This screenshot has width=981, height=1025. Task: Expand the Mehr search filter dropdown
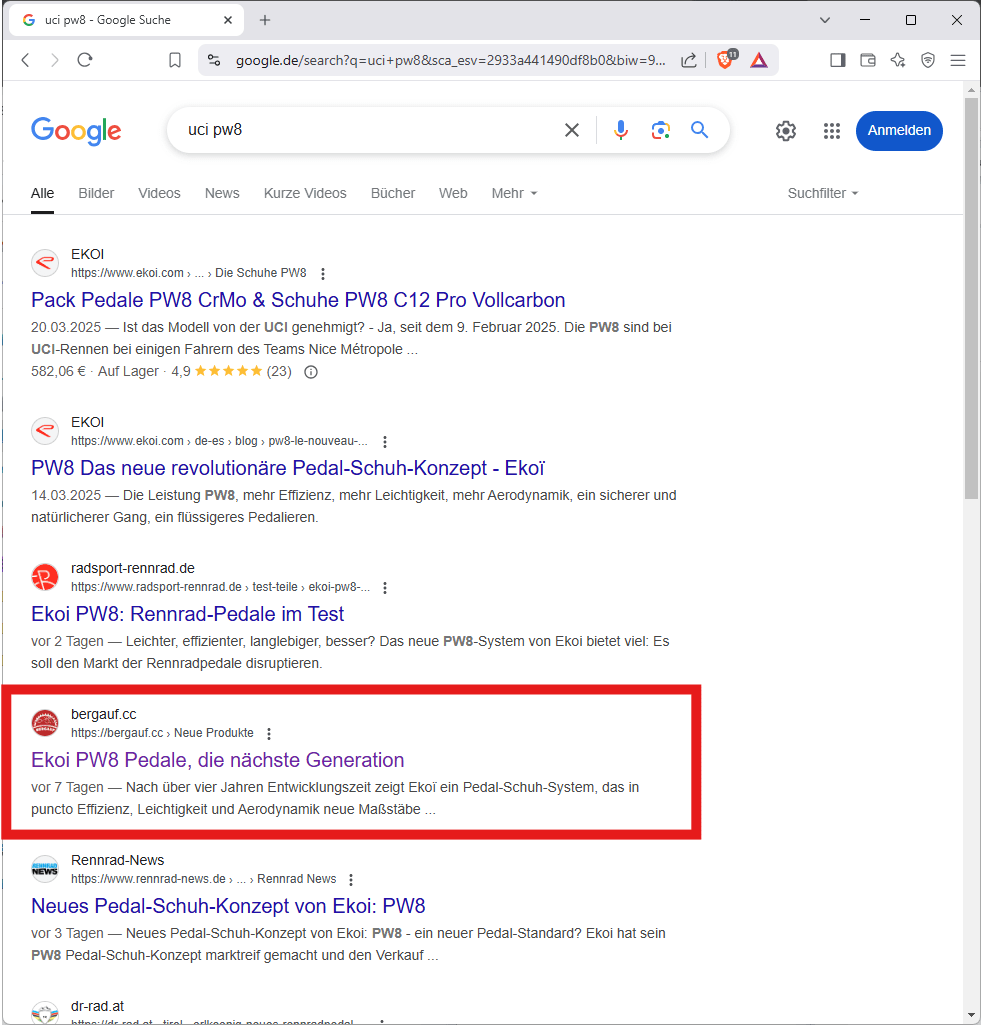tap(514, 193)
